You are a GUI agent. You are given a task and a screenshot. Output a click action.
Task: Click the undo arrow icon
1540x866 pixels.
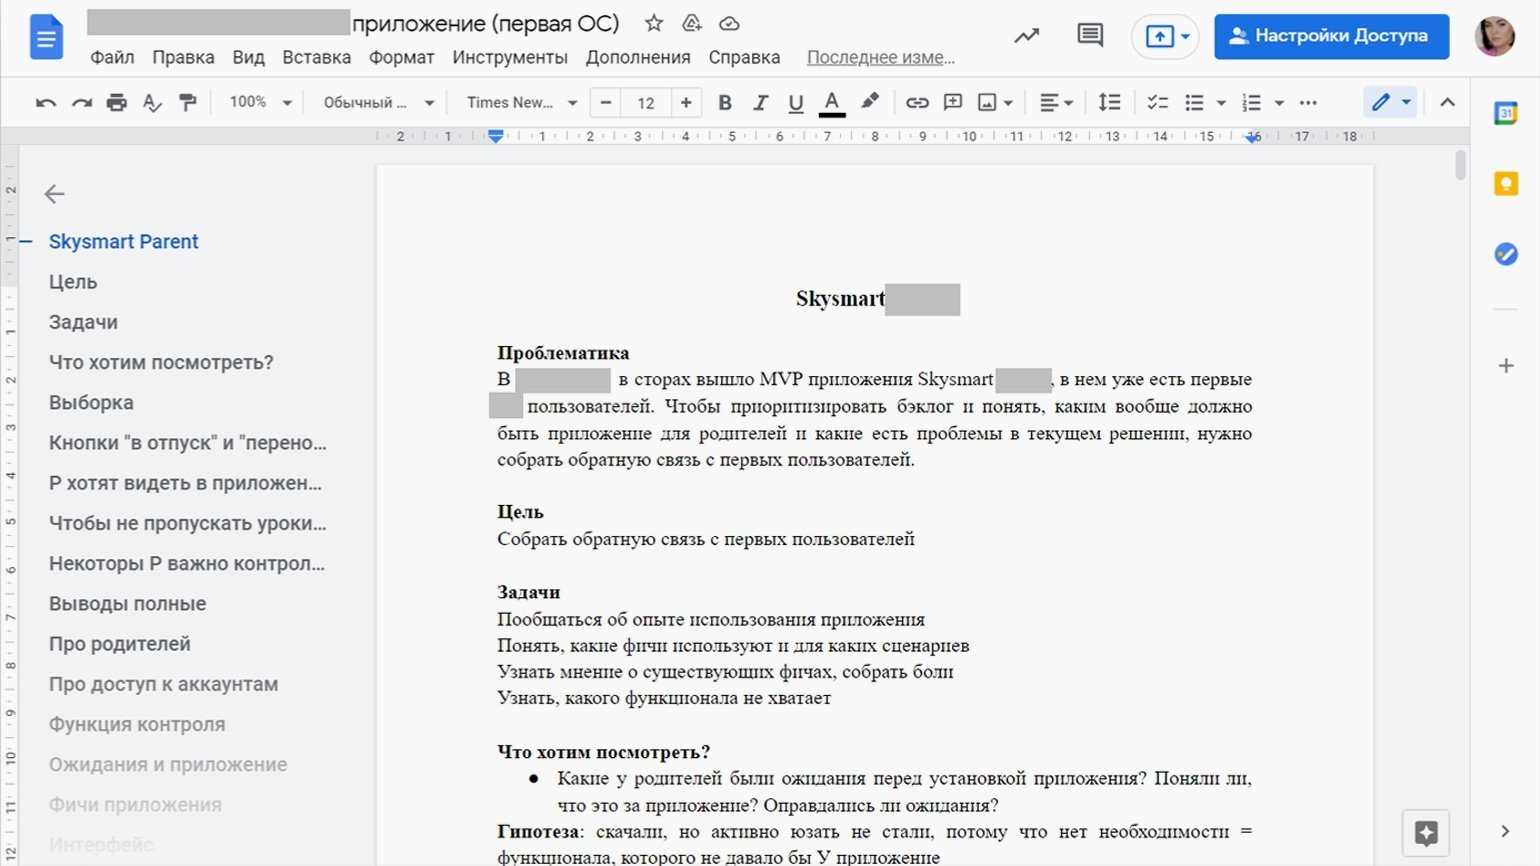[x=45, y=103]
